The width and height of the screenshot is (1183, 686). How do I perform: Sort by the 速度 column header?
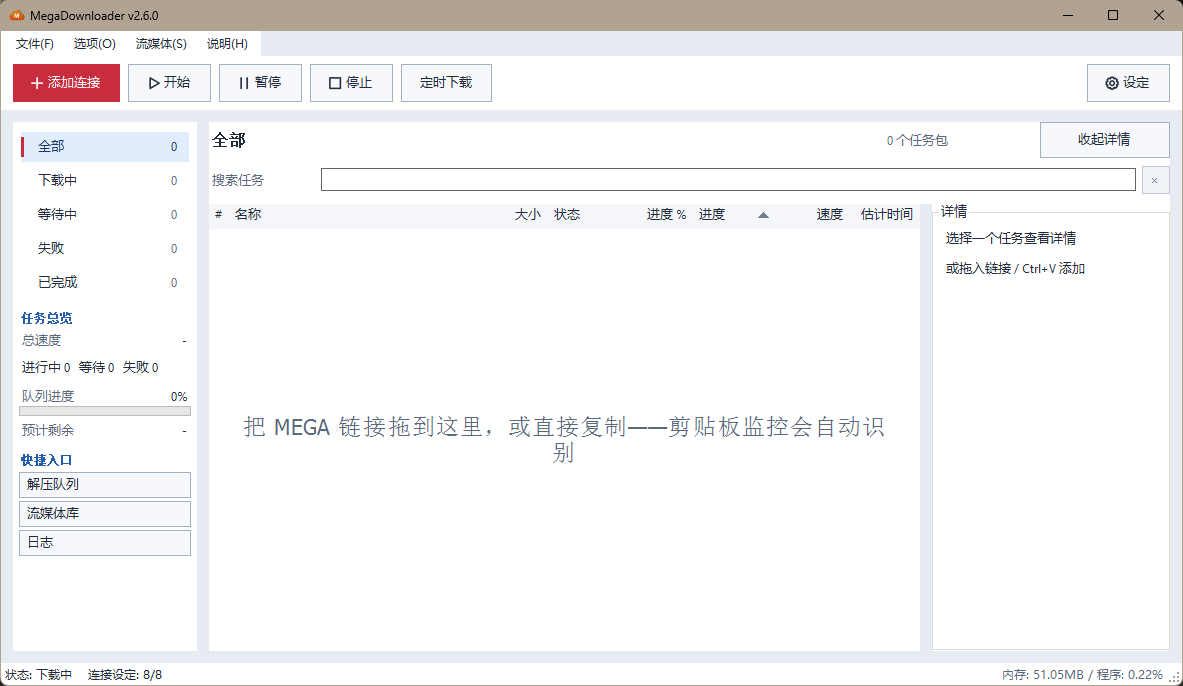(x=829, y=214)
